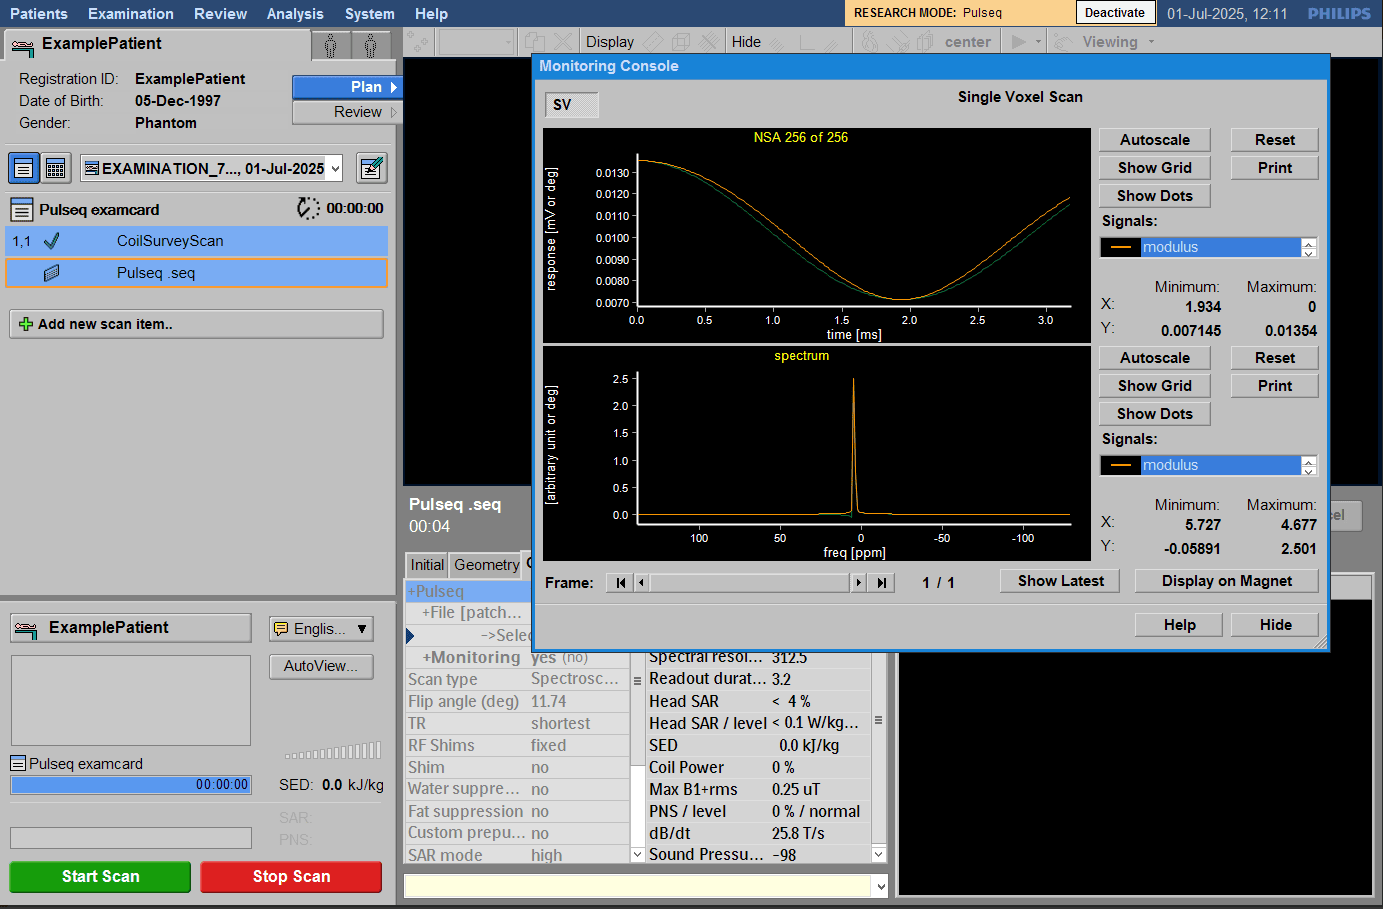Click the Start Scan button

click(x=100, y=877)
